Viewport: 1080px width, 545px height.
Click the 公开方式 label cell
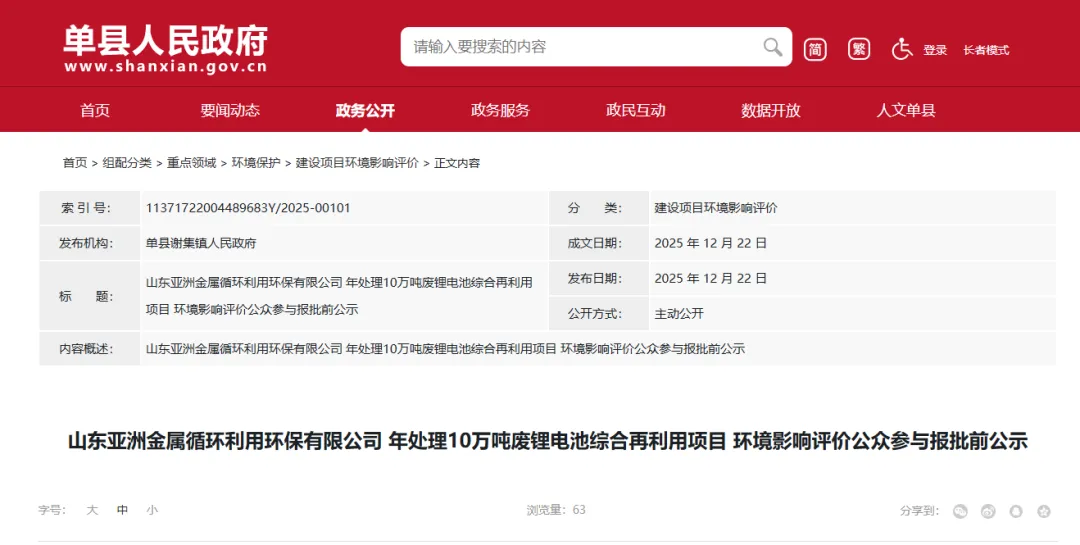pyautogui.click(x=599, y=314)
